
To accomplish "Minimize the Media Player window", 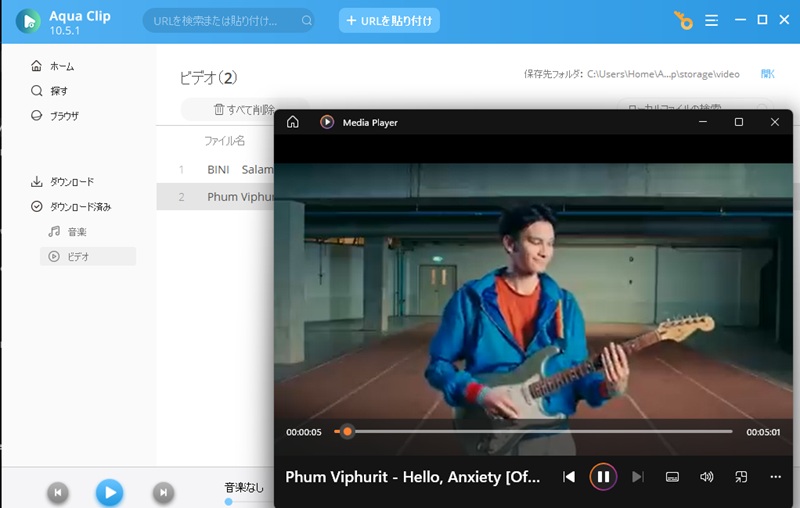I will (703, 122).
